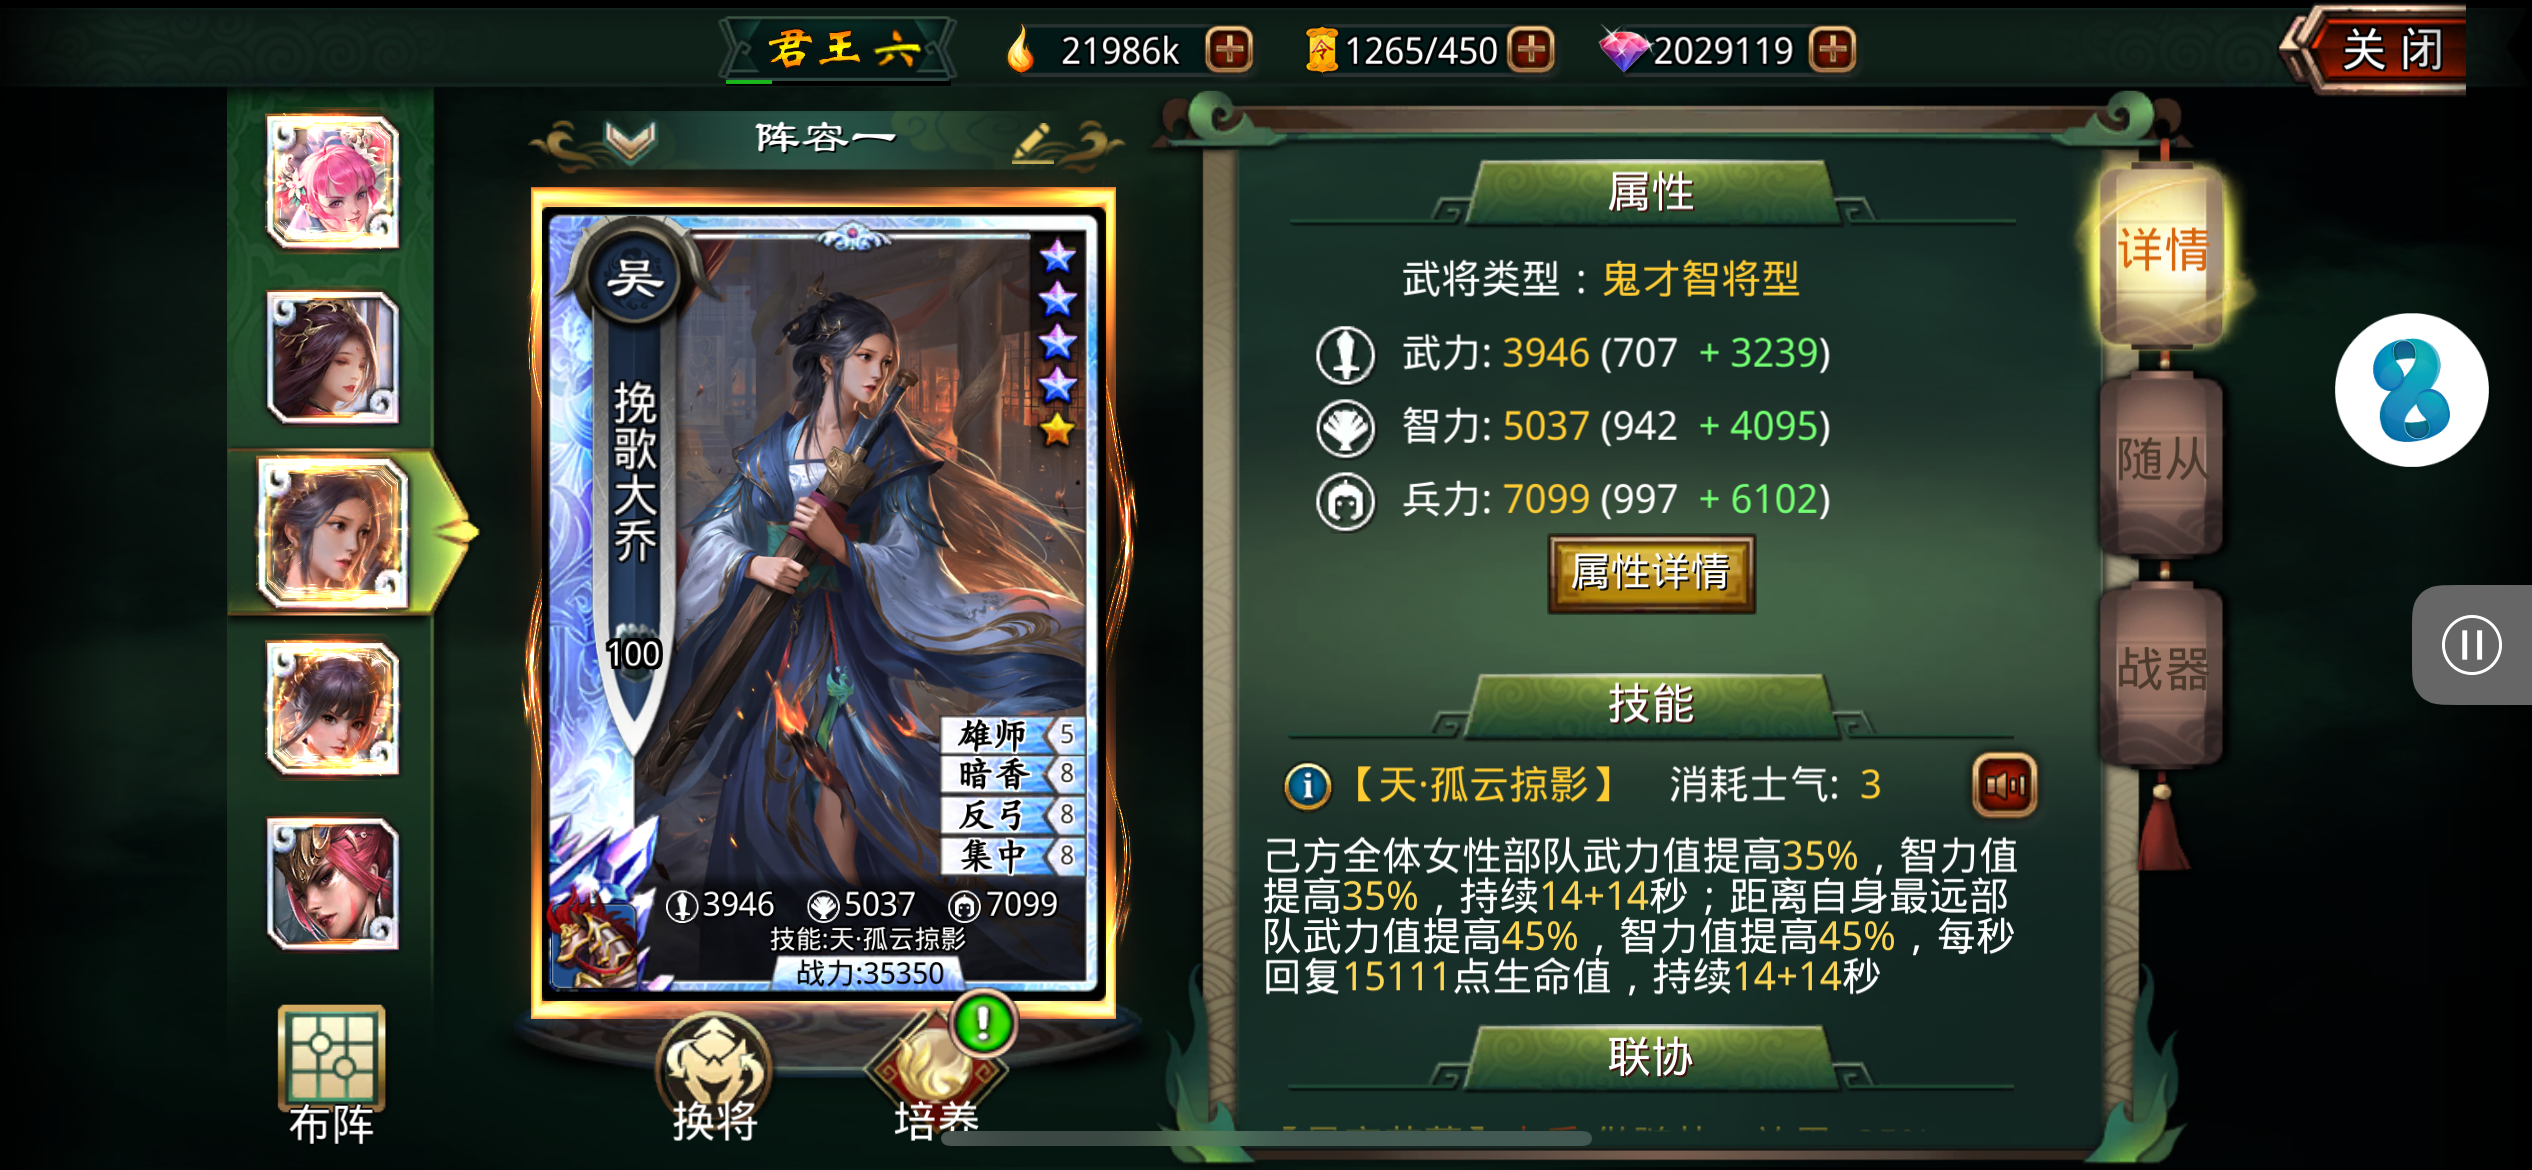Screen dimensions: 2532x1170
Task: Switch to the 随从 tab
Action: 2161,461
